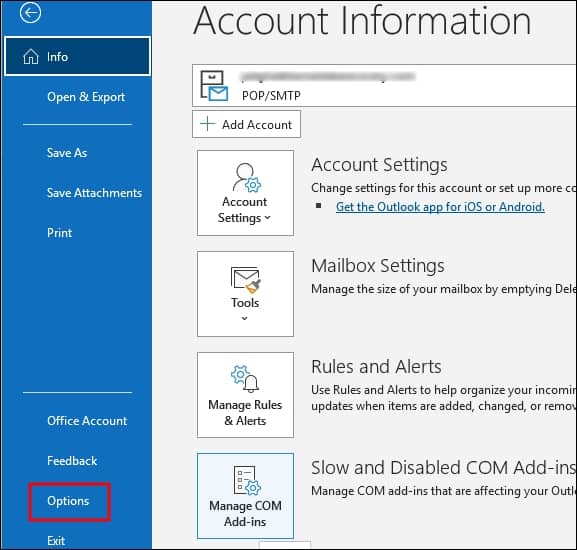Image resolution: width=577 pixels, height=550 pixels.
Task: Click the plus icon in Add Account
Action: 208,124
